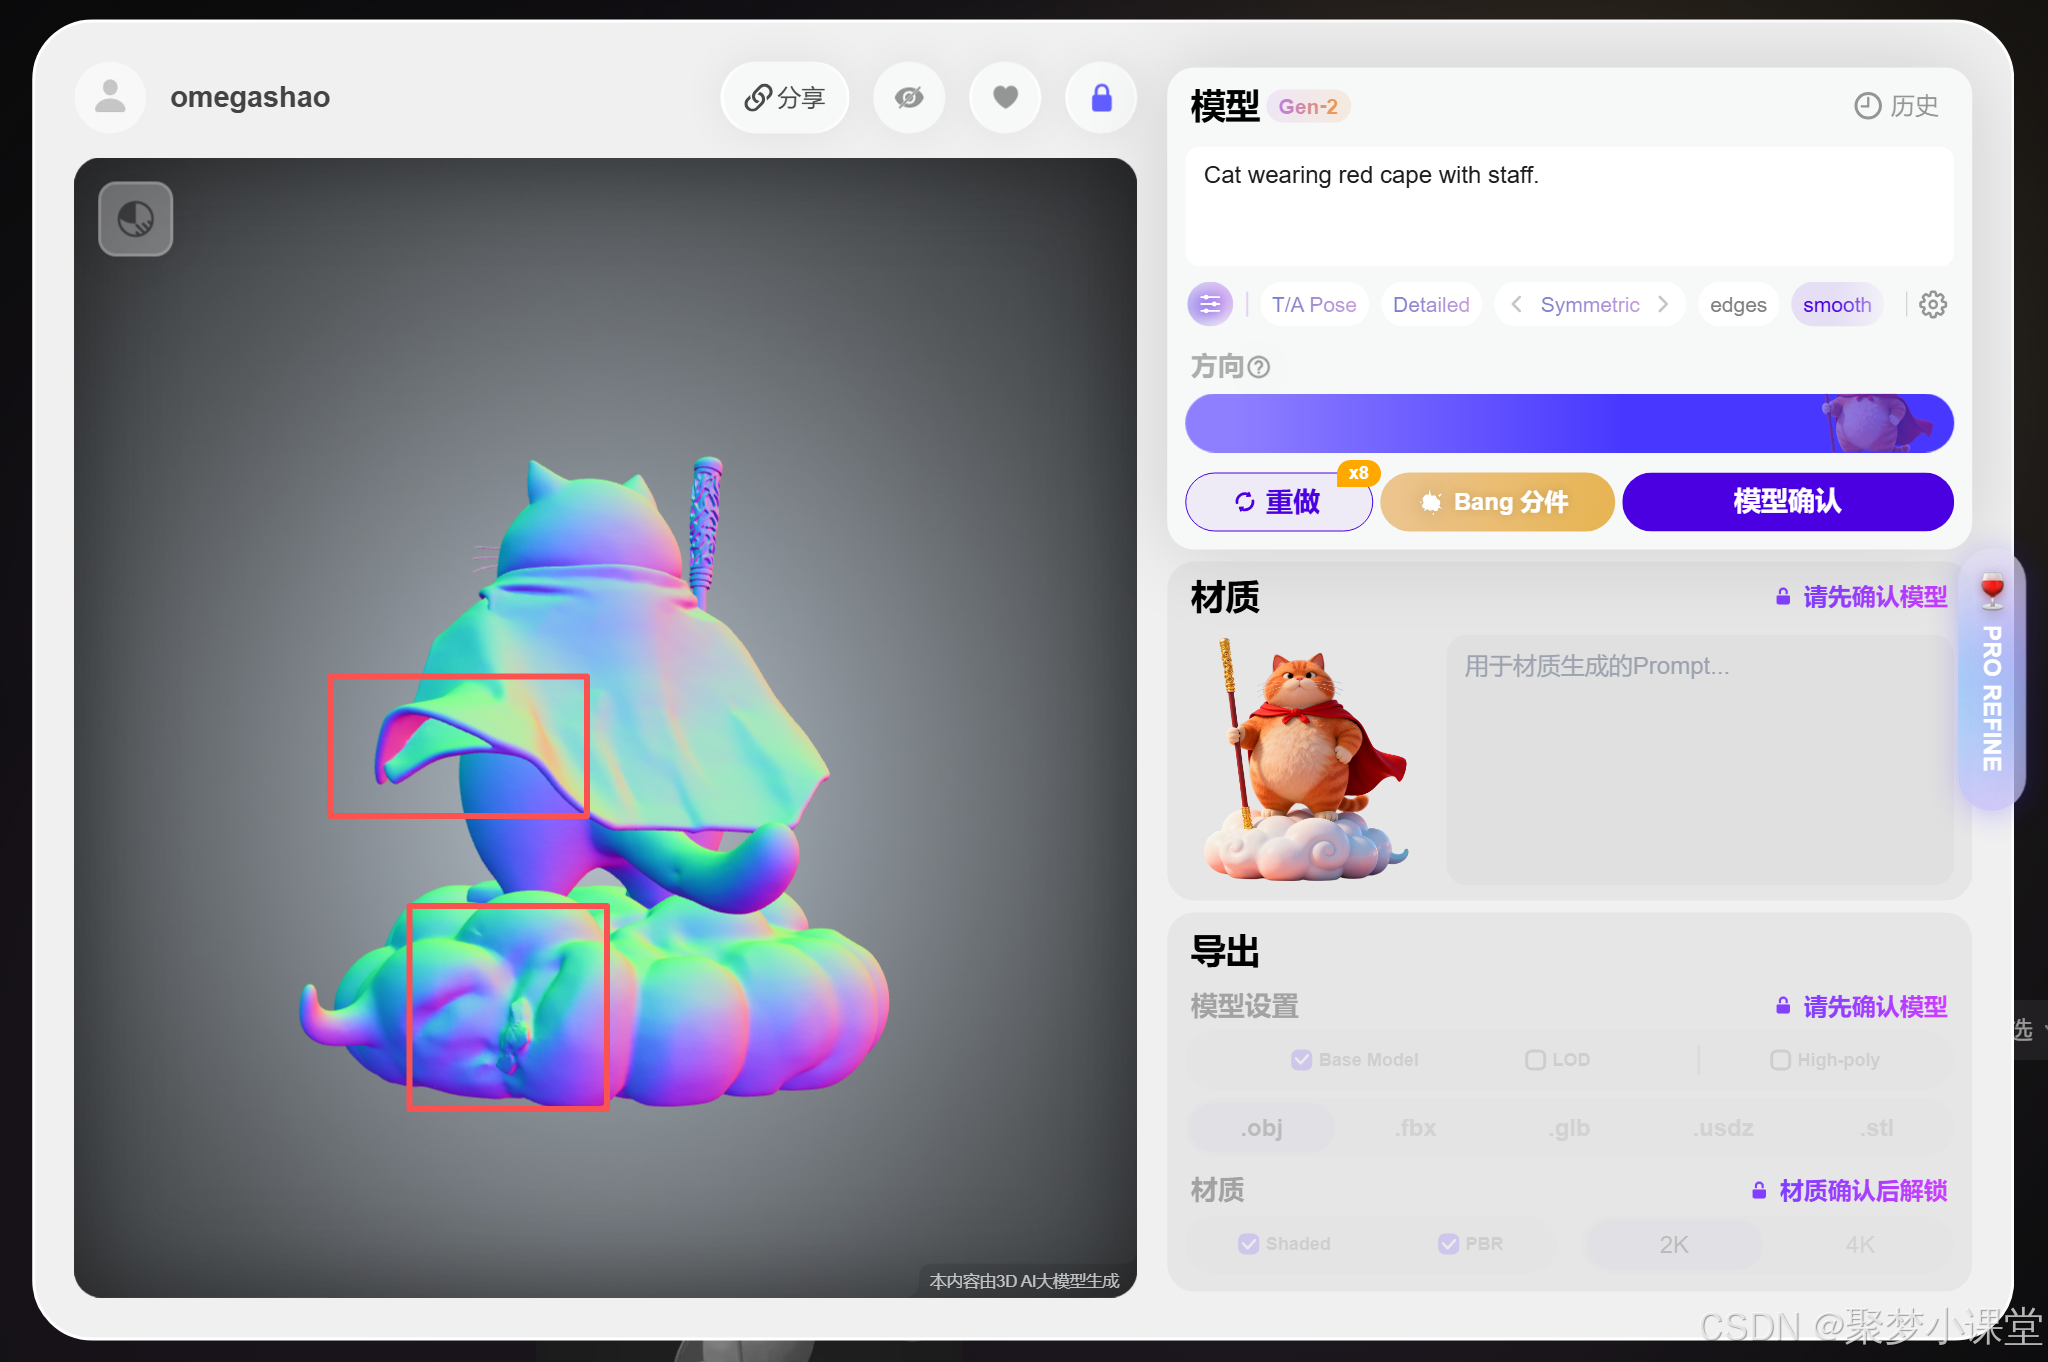Open the history clock icon
The image size is (2048, 1362).
pyautogui.click(x=1867, y=106)
